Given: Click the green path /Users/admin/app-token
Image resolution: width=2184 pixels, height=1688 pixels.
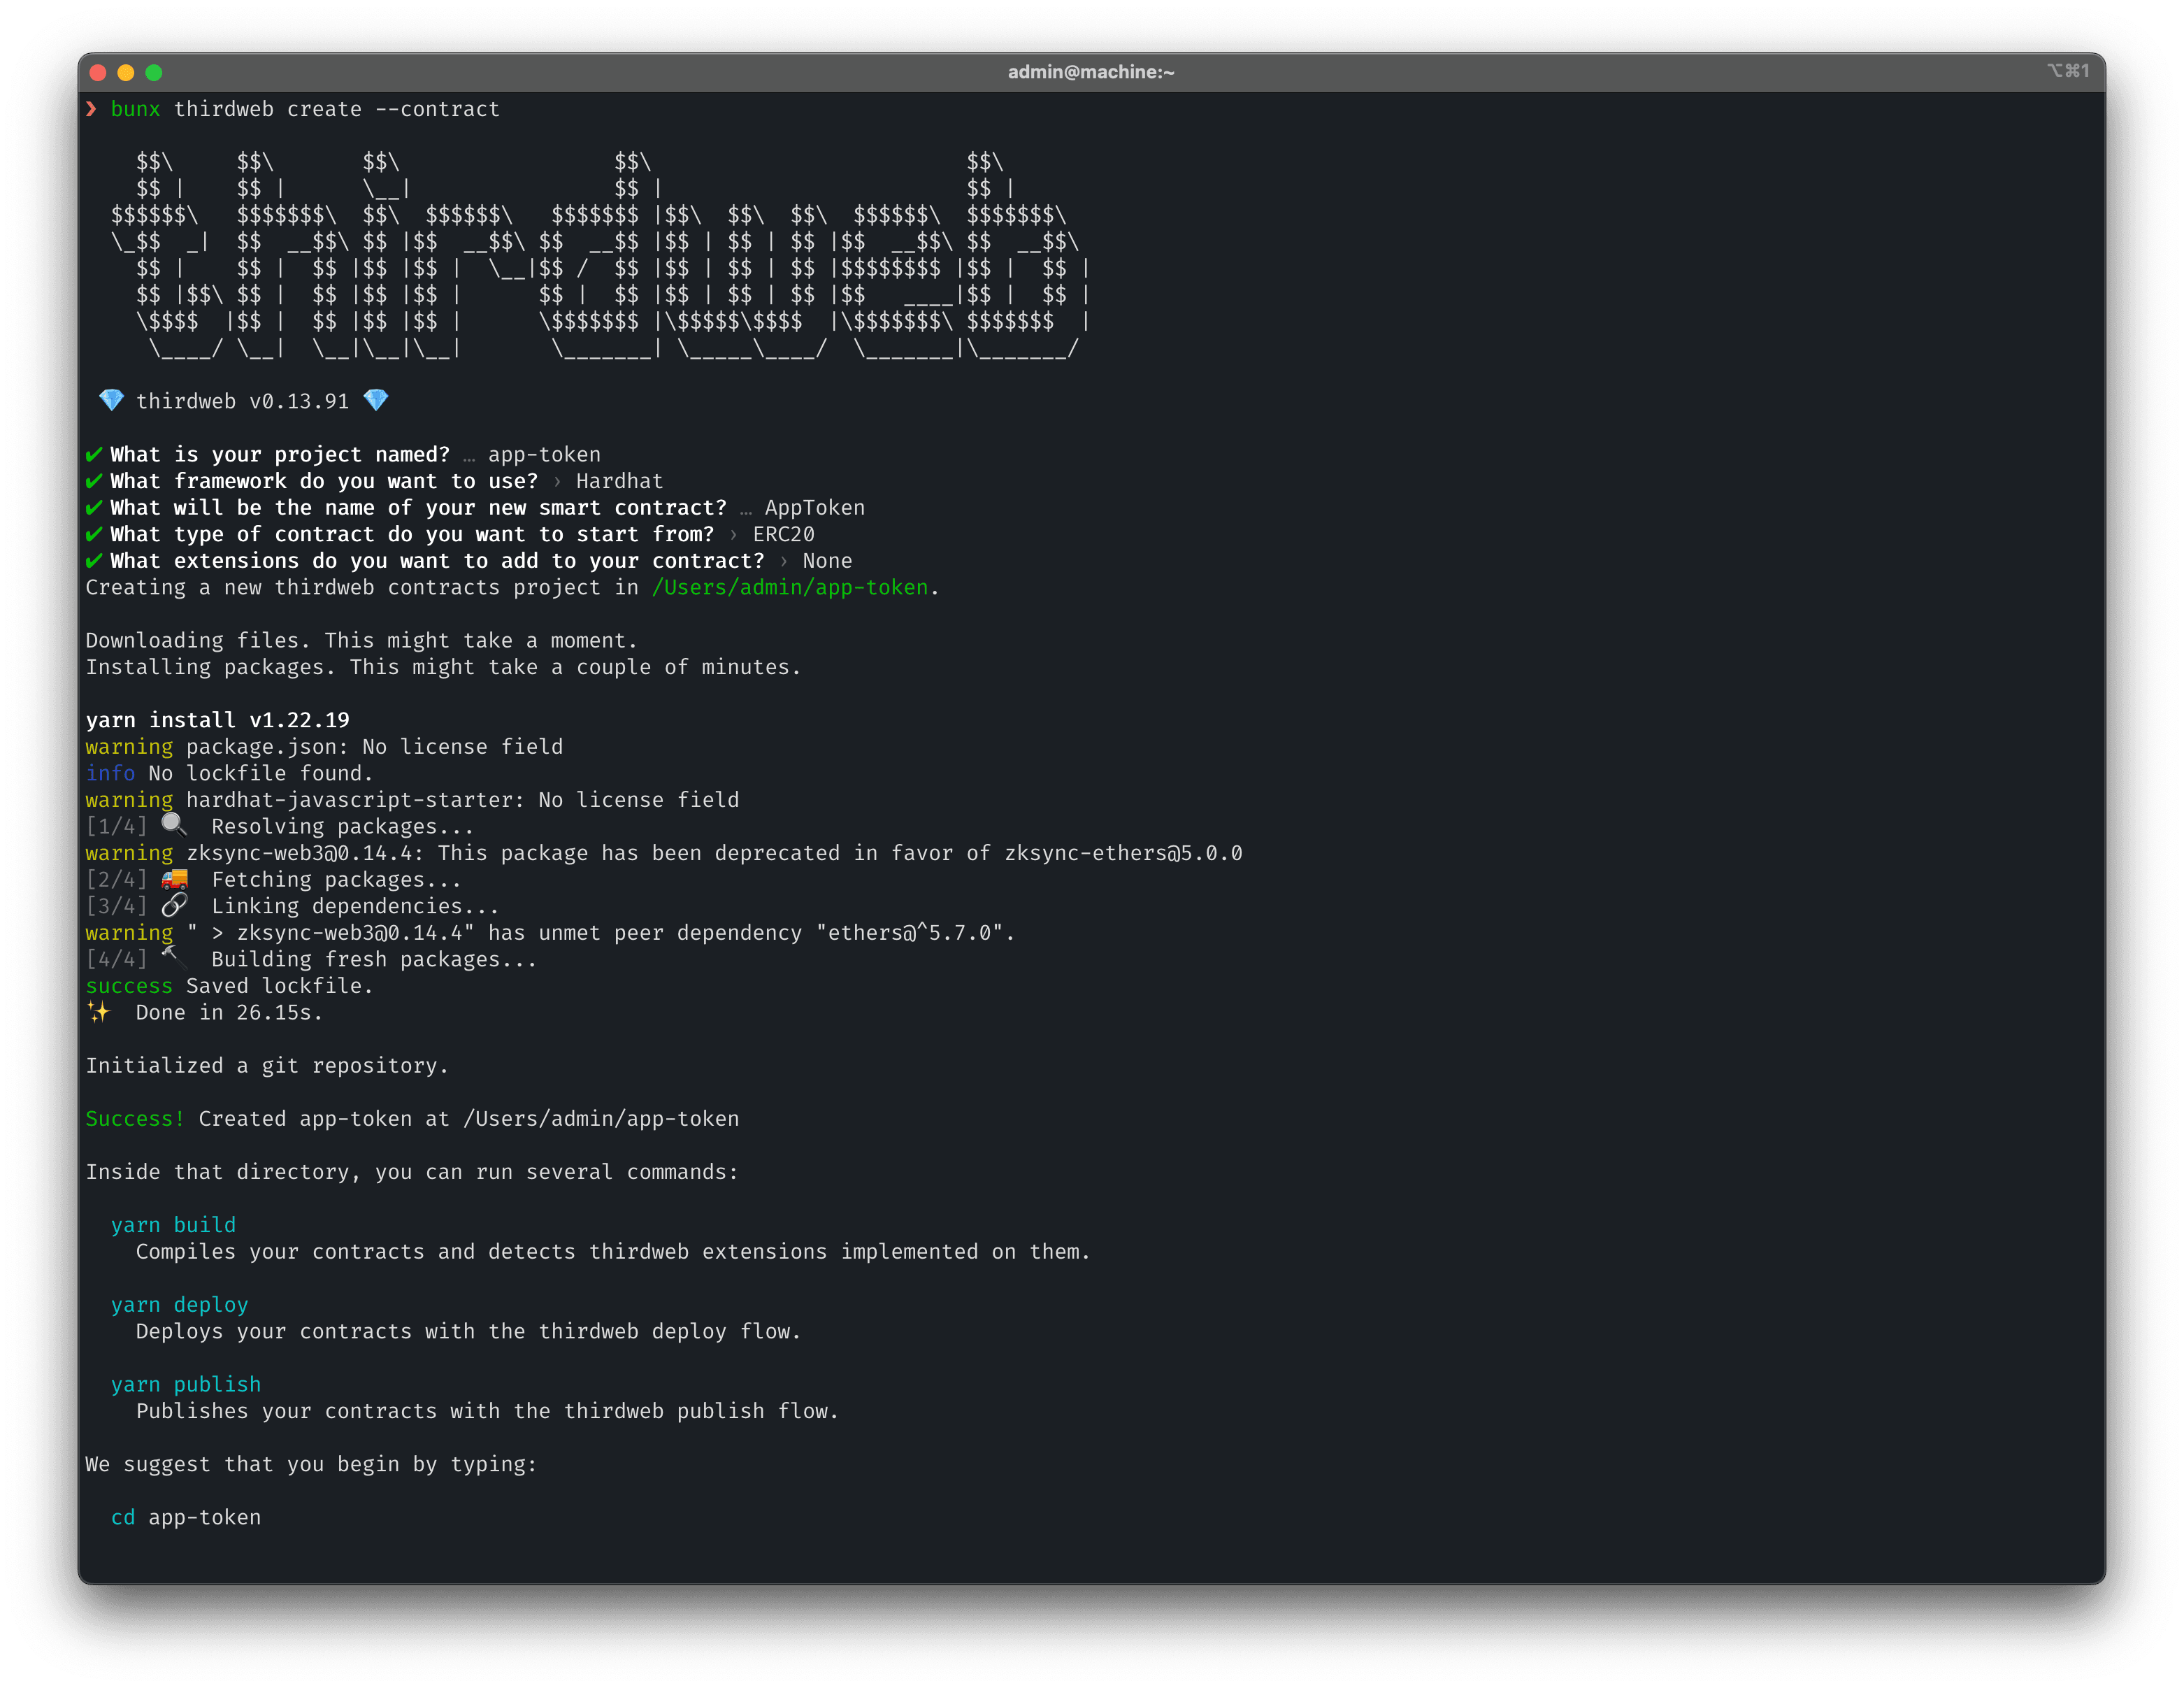Looking at the screenshot, I should pos(790,587).
